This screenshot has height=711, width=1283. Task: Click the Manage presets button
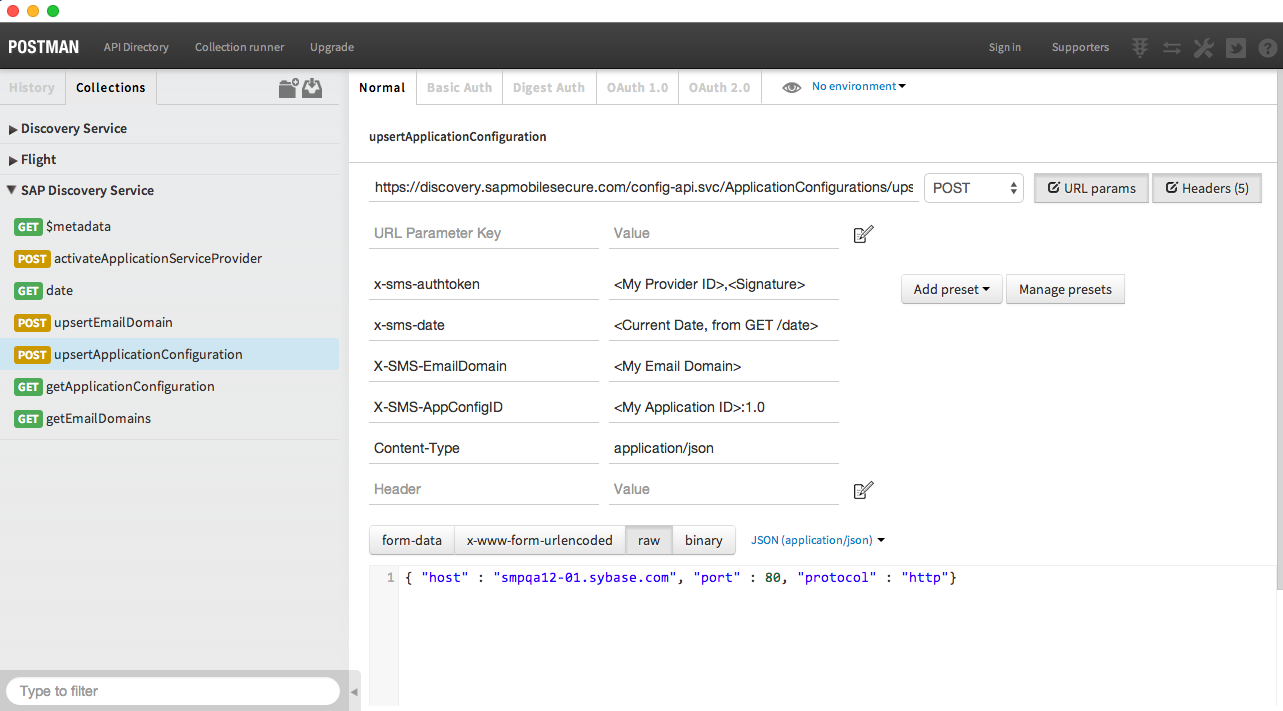1065,290
